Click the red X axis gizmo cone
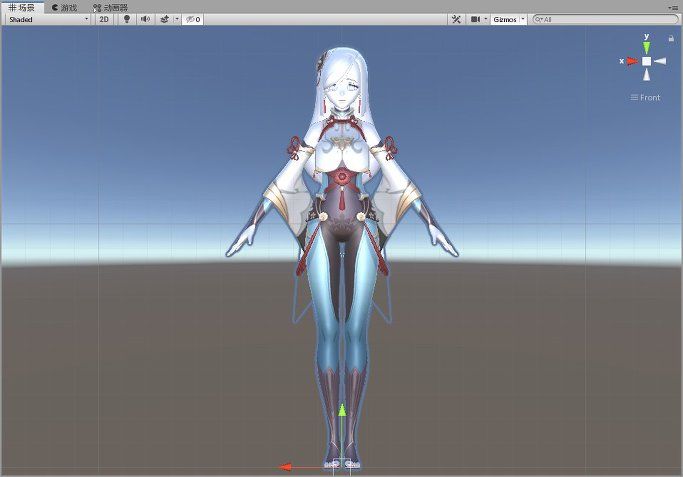The image size is (683, 477). click(632, 61)
